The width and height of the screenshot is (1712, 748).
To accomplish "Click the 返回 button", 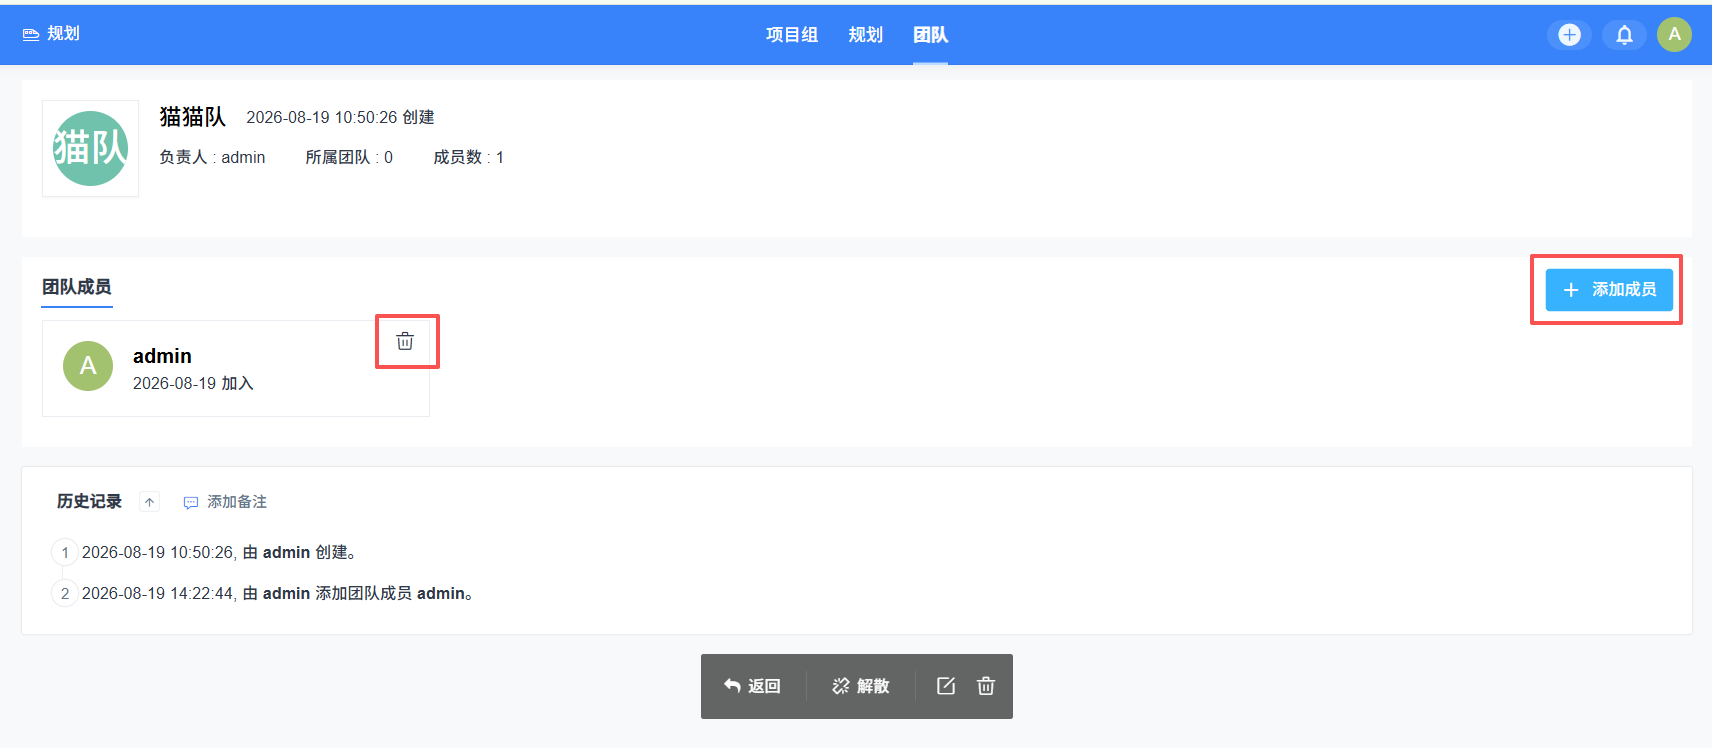I will click(x=752, y=686).
